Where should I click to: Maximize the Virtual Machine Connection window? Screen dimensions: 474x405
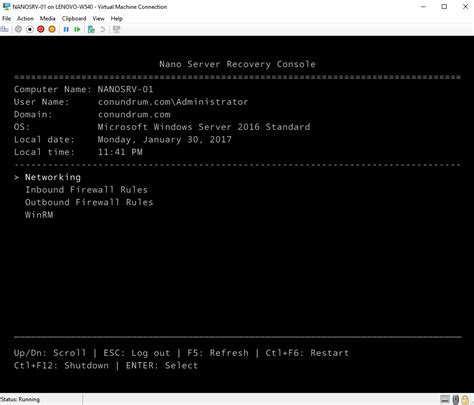coord(444,6)
